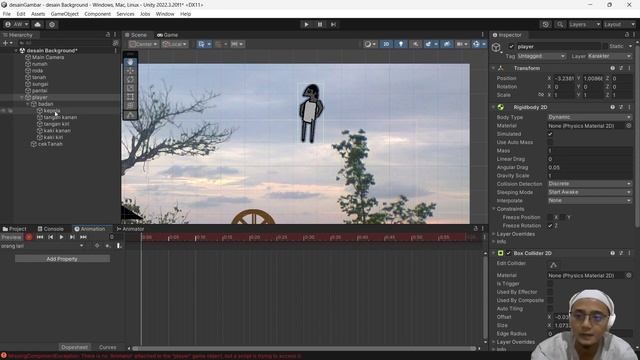The width and height of the screenshot is (640, 360).
Task: Open the settings gear next to cloud
Action: [52, 24]
